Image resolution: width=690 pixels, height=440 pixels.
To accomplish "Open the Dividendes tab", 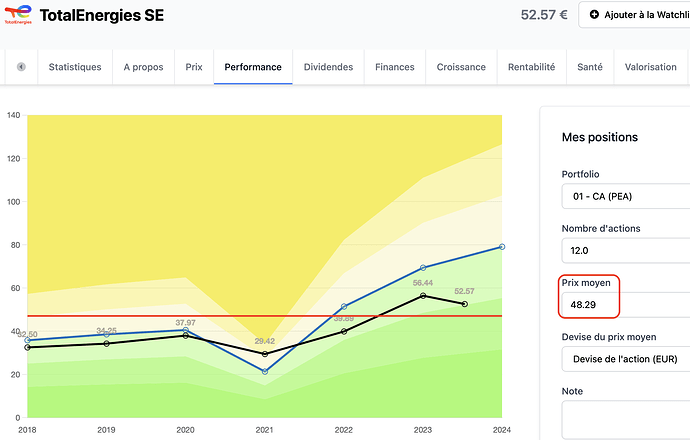I will point(328,67).
